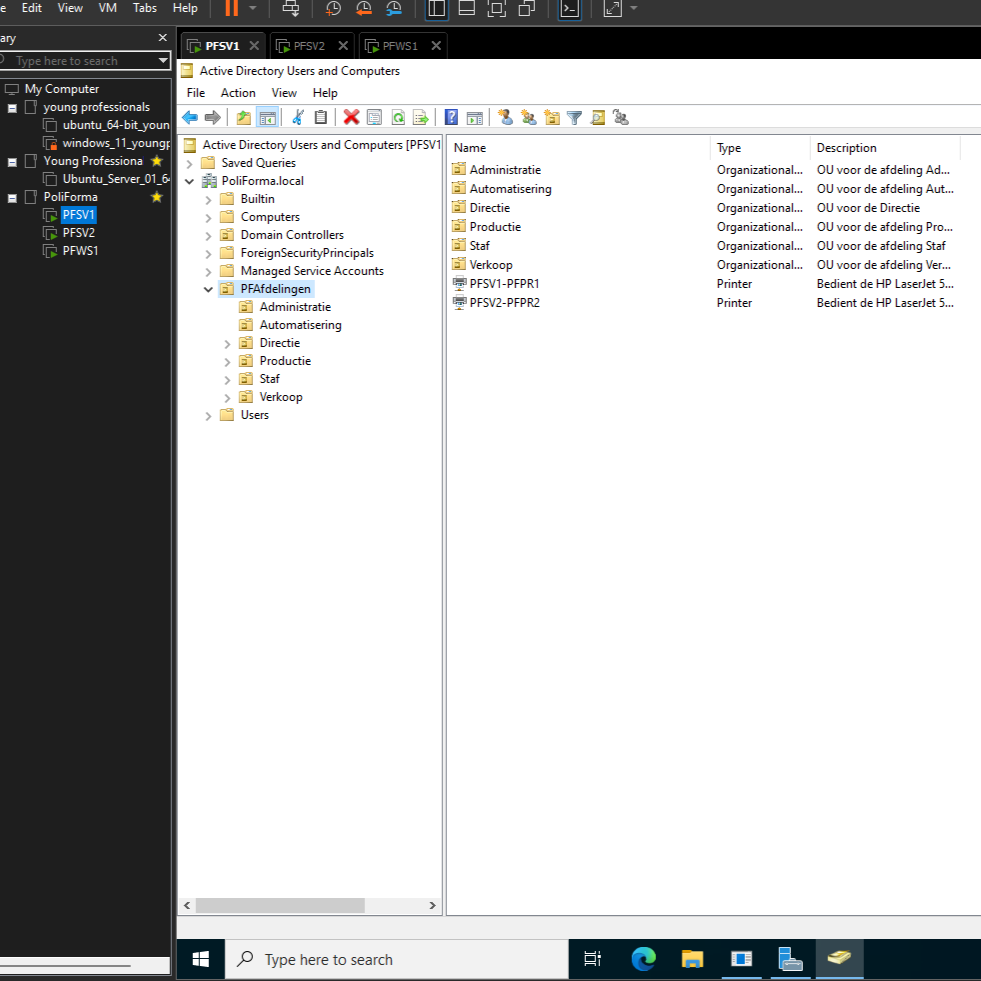This screenshot has width=981, height=981.
Task: Take a snapshot of the virtual machine
Action: pyautogui.click(x=333, y=9)
